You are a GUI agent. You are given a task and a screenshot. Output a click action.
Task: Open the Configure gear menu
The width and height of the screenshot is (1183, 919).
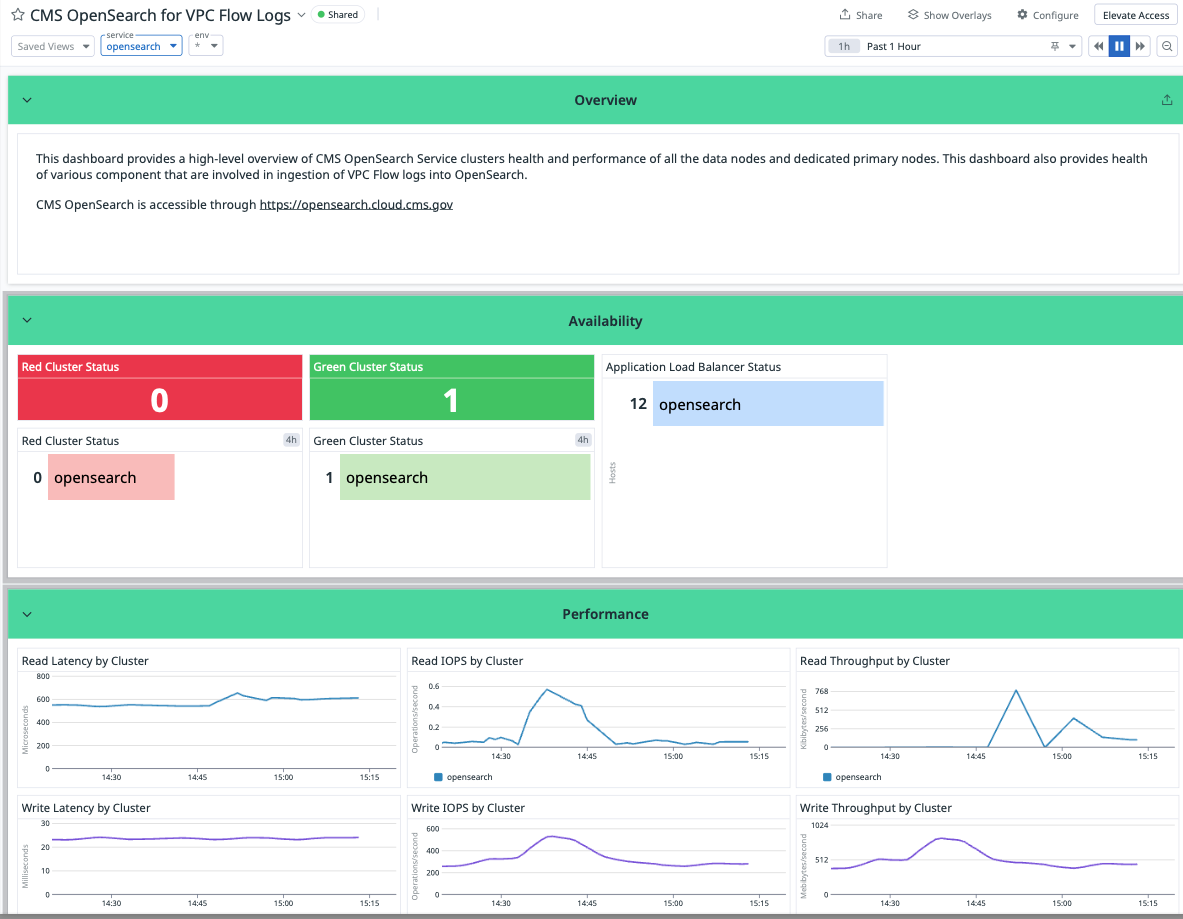point(1047,15)
